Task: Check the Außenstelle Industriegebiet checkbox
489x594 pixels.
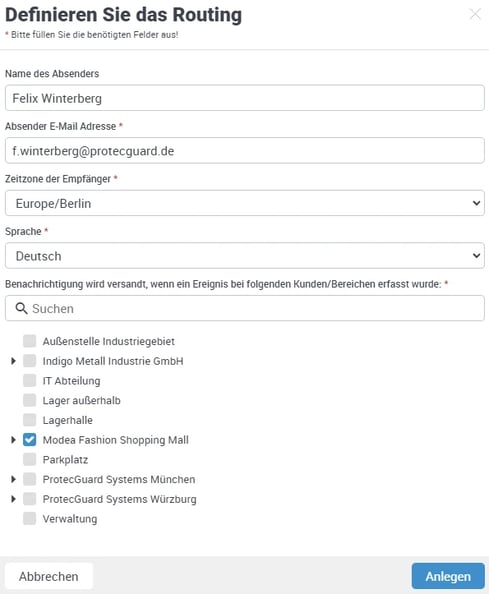Action: 30,341
